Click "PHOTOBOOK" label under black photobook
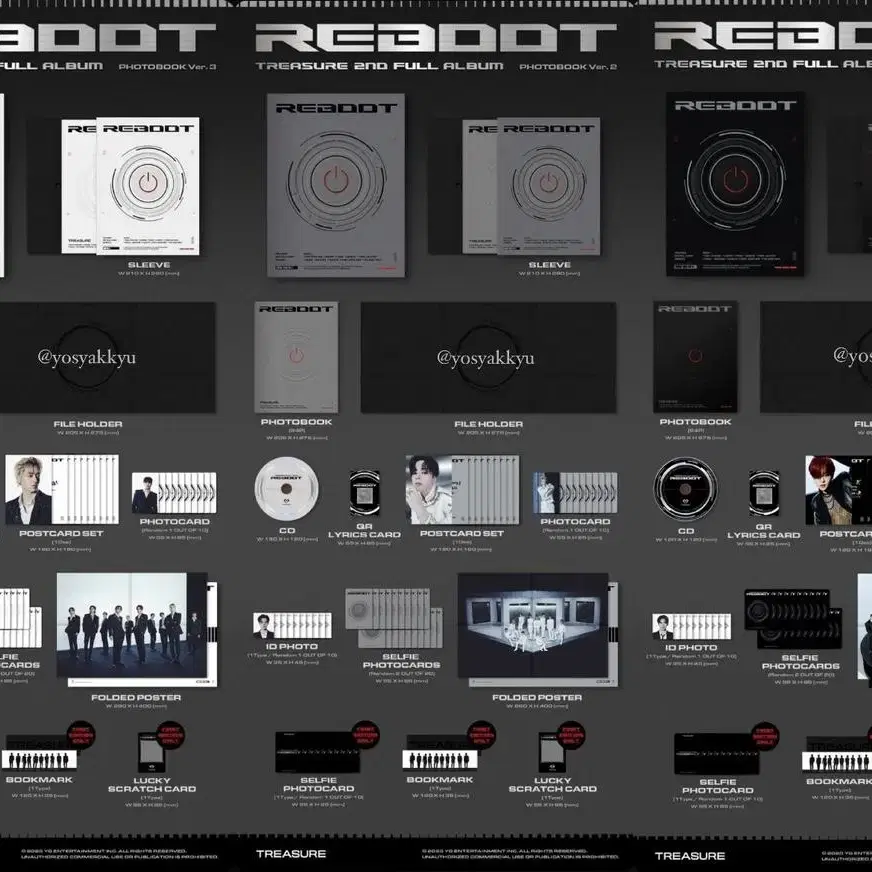The image size is (872, 872). pyautogui.click(x=695, y=422)
